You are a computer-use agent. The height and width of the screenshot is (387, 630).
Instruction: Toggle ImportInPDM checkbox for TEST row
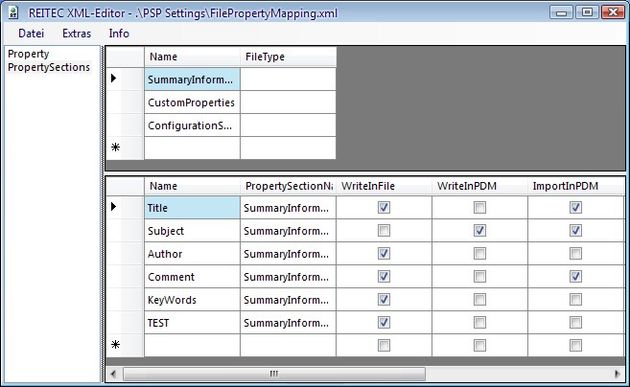click(575, 322)
